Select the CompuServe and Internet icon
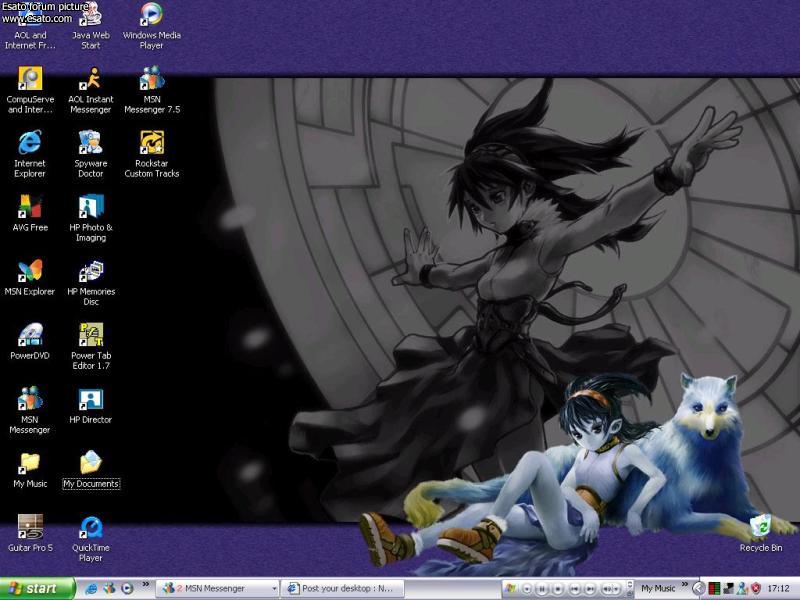The image size is (800, 600). pos(30,90)
